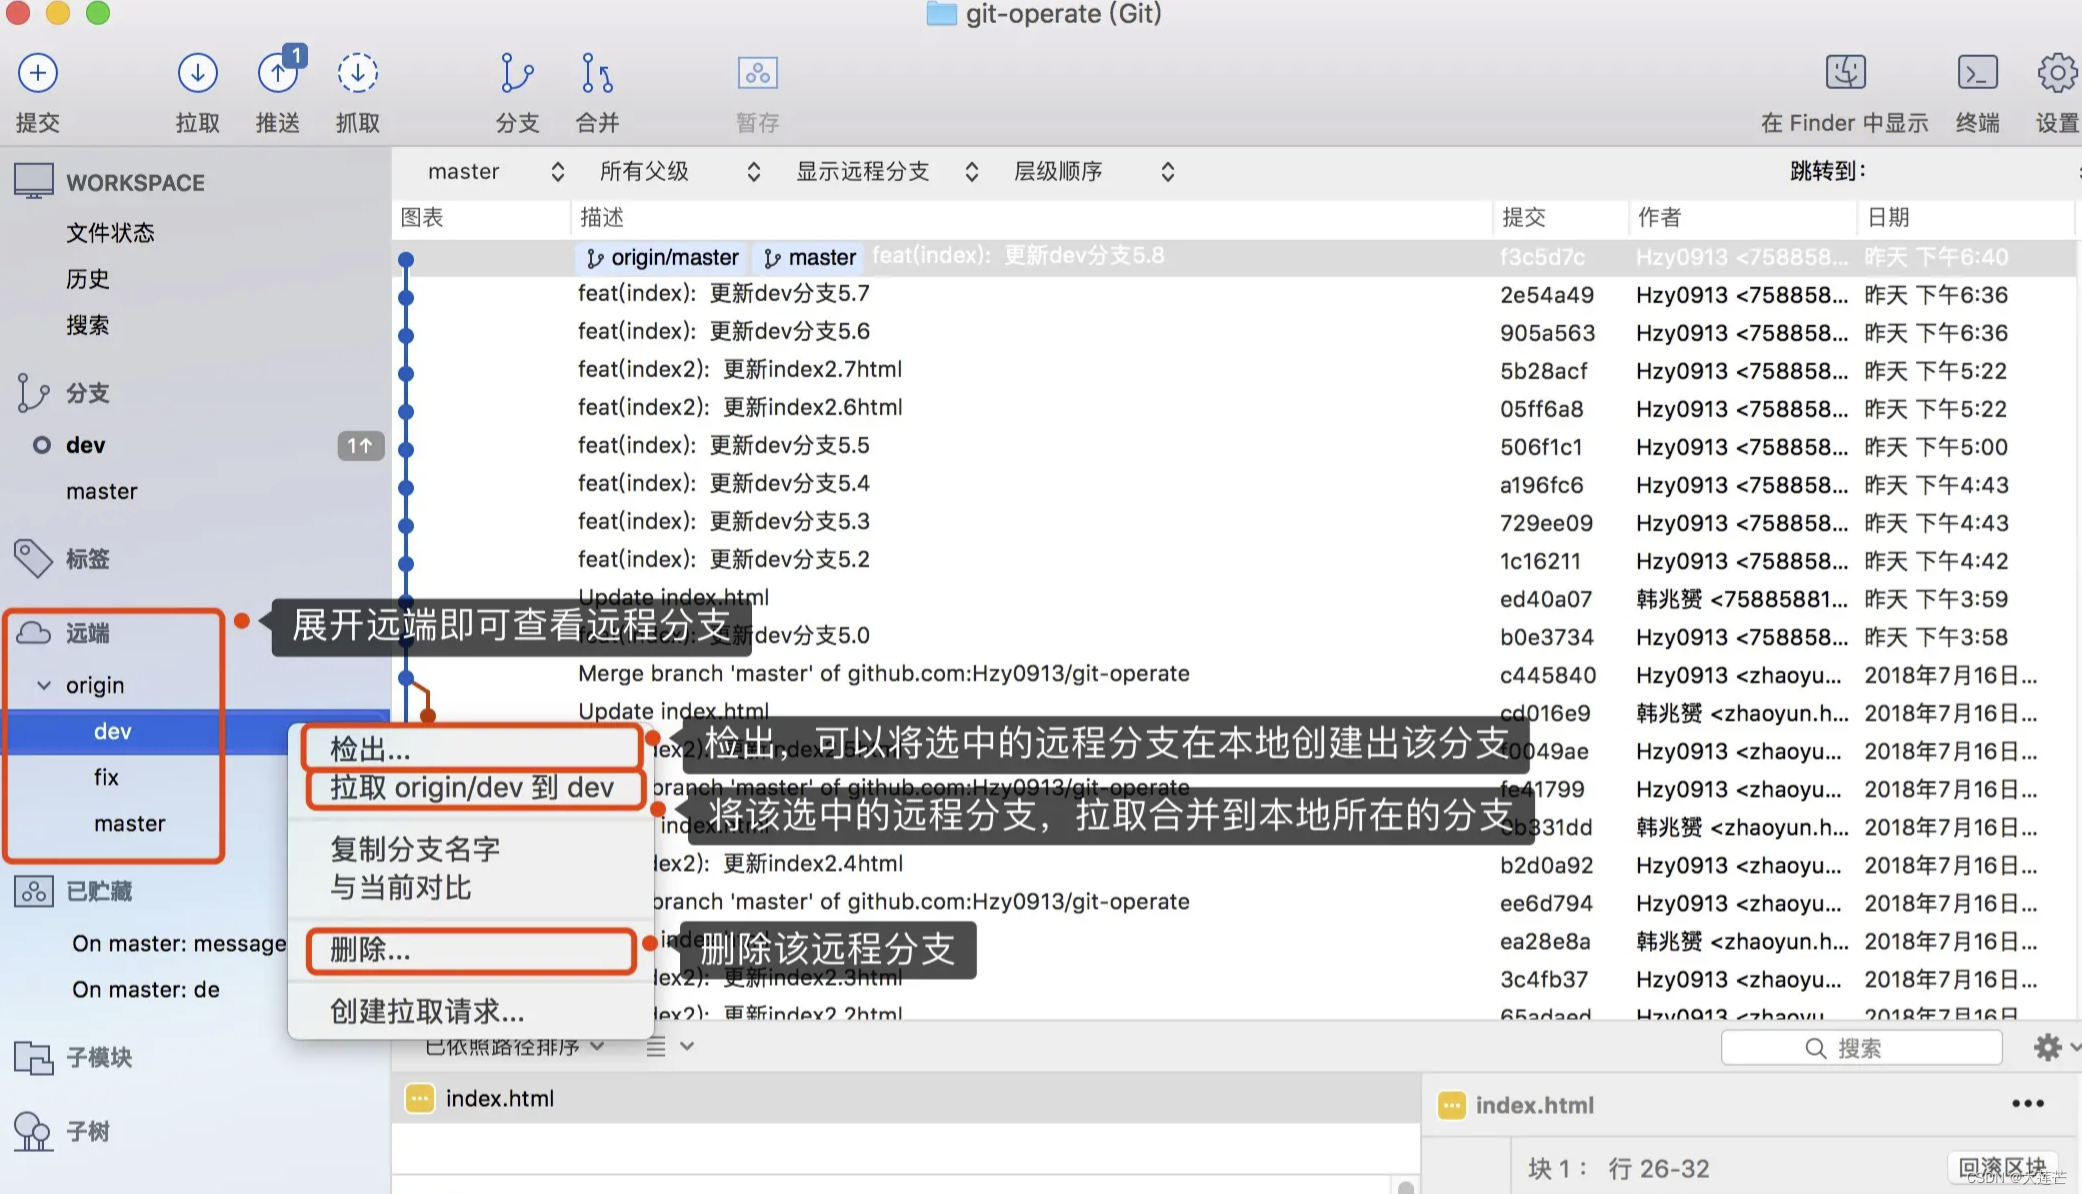Click 在 Finder 中显示 icon
Image resolution: width=2082 pixels, height=1194 pixels.
(x=1844, y=73)
